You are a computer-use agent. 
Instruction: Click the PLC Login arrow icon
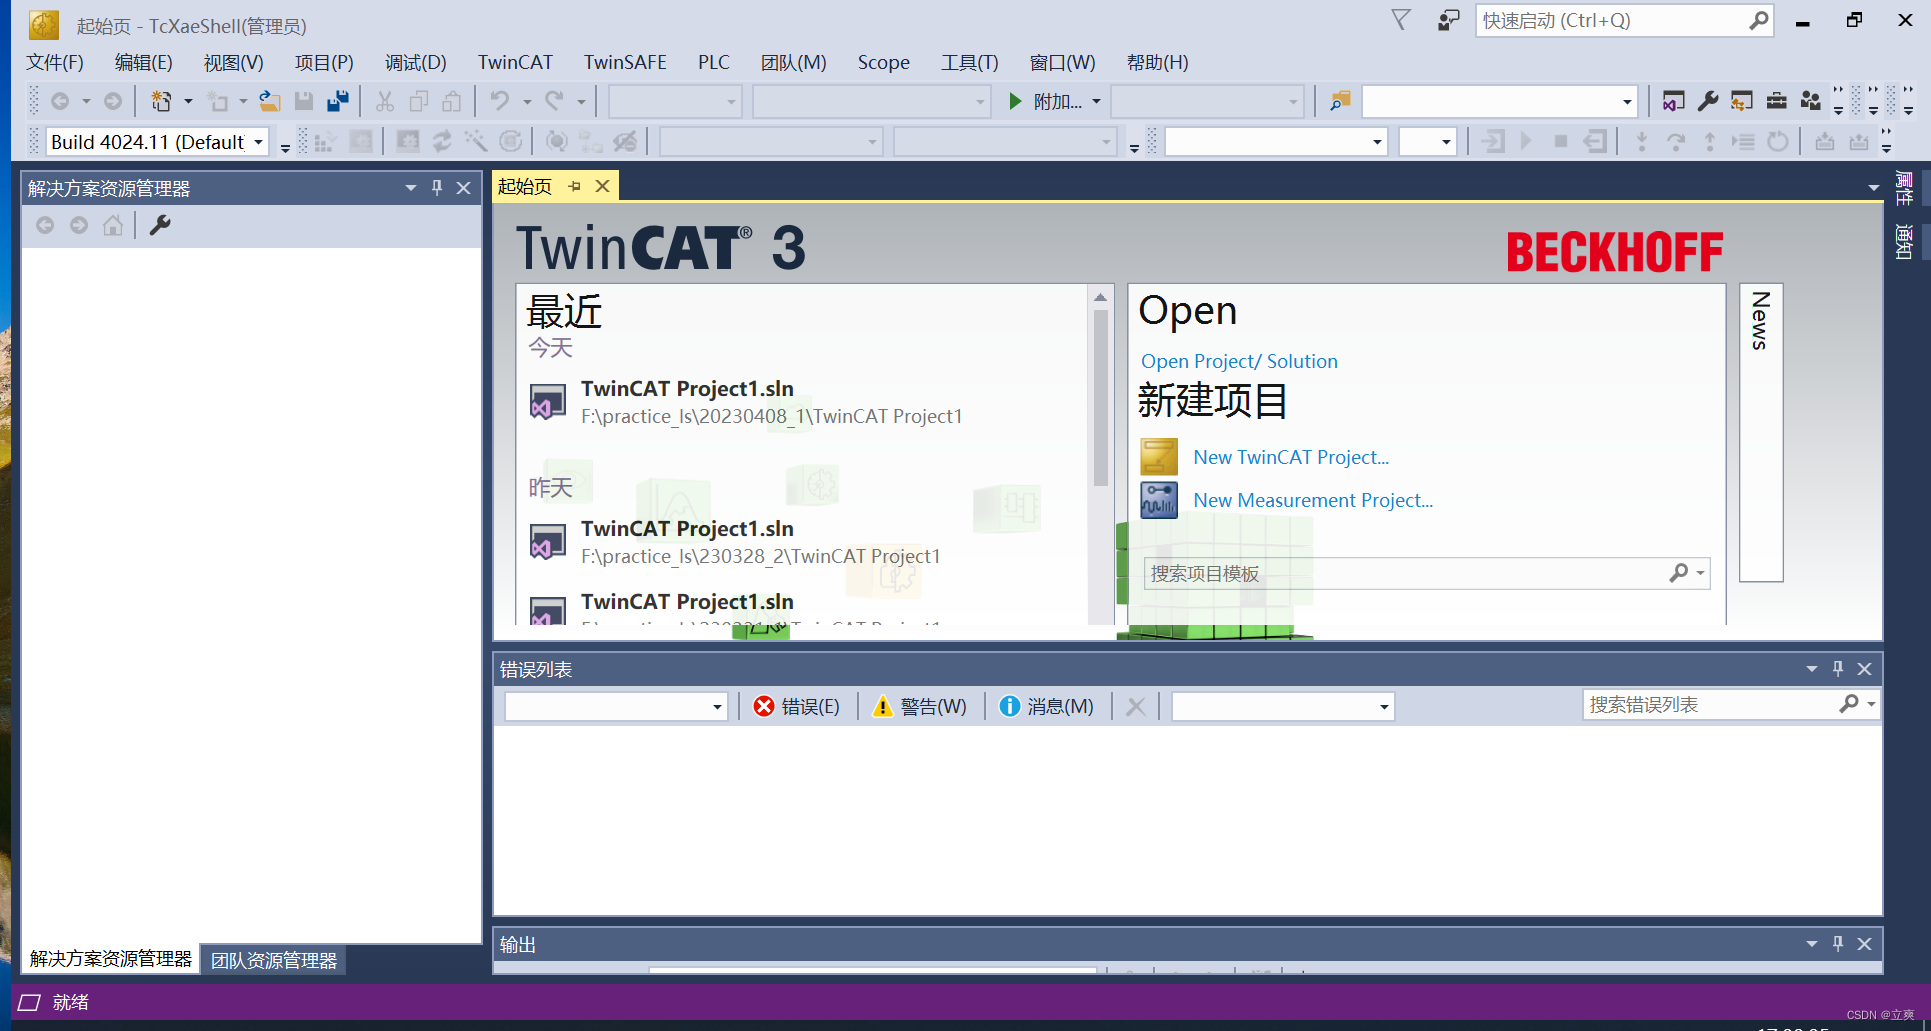click(x=1493, y=142)
